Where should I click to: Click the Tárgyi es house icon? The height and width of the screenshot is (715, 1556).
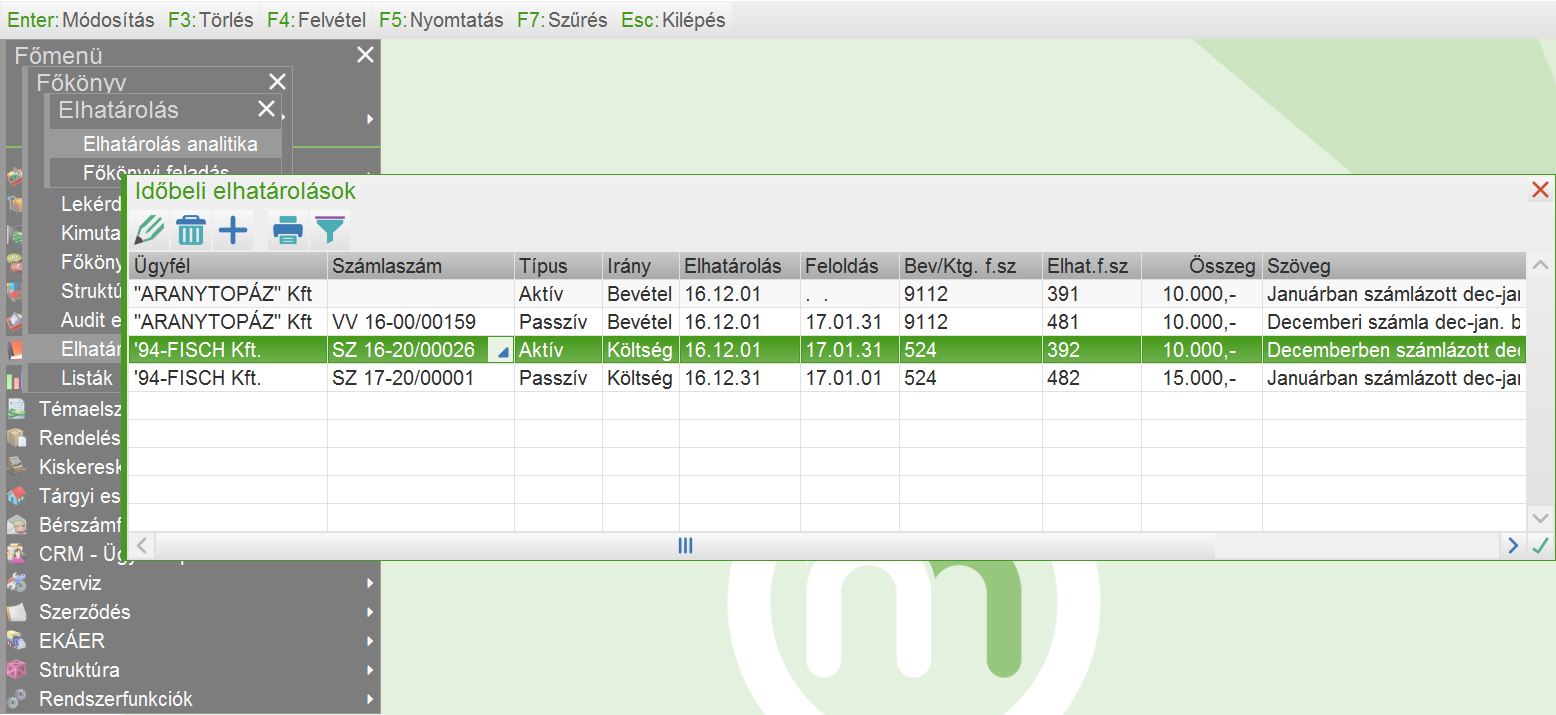pyautogui.click(x=16, y=496)
